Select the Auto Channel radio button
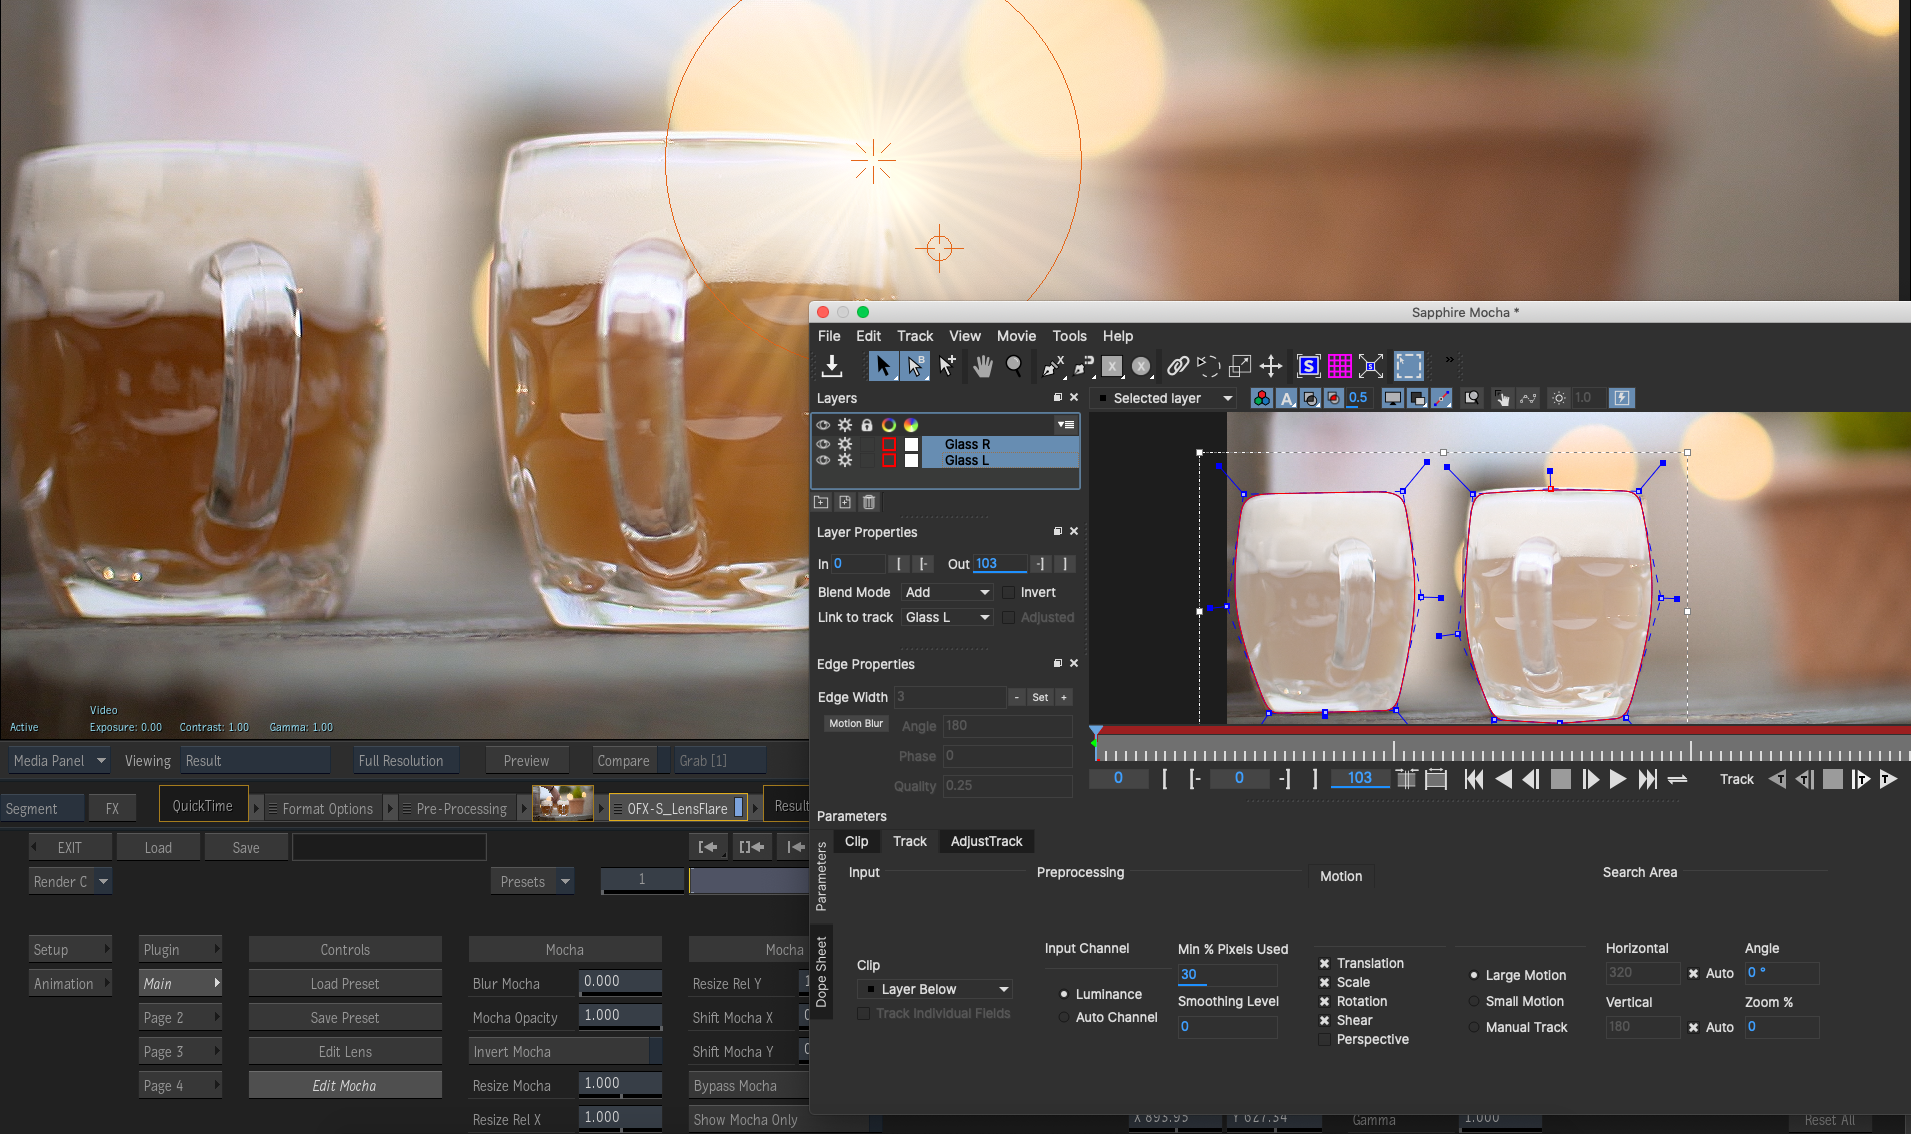1911x1134 pixels. (x=1064, y=1017)
